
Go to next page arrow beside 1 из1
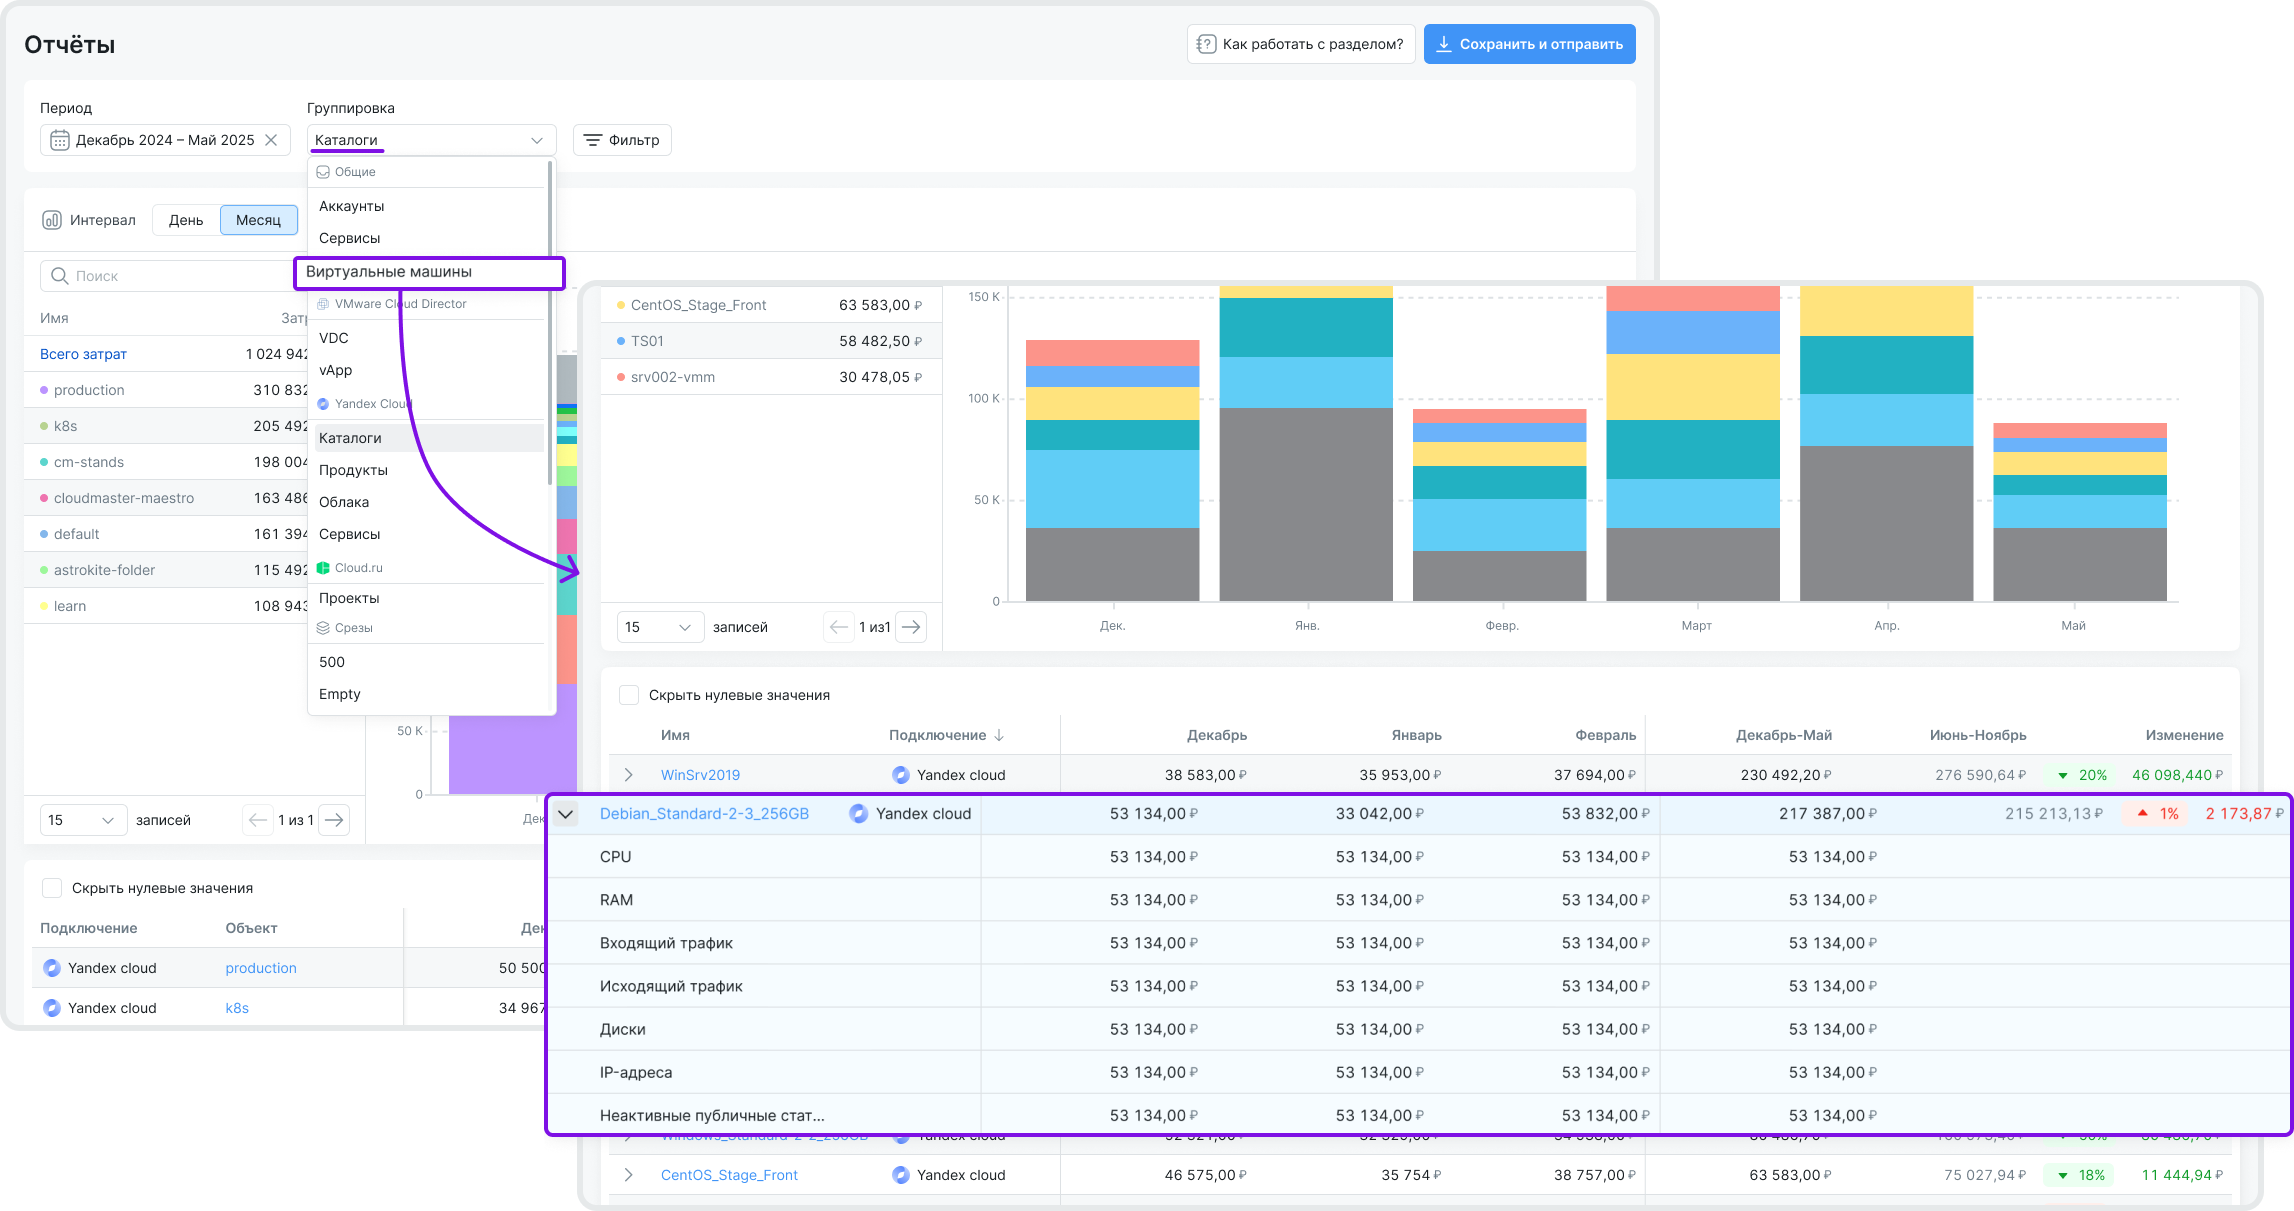click(910, 627)
